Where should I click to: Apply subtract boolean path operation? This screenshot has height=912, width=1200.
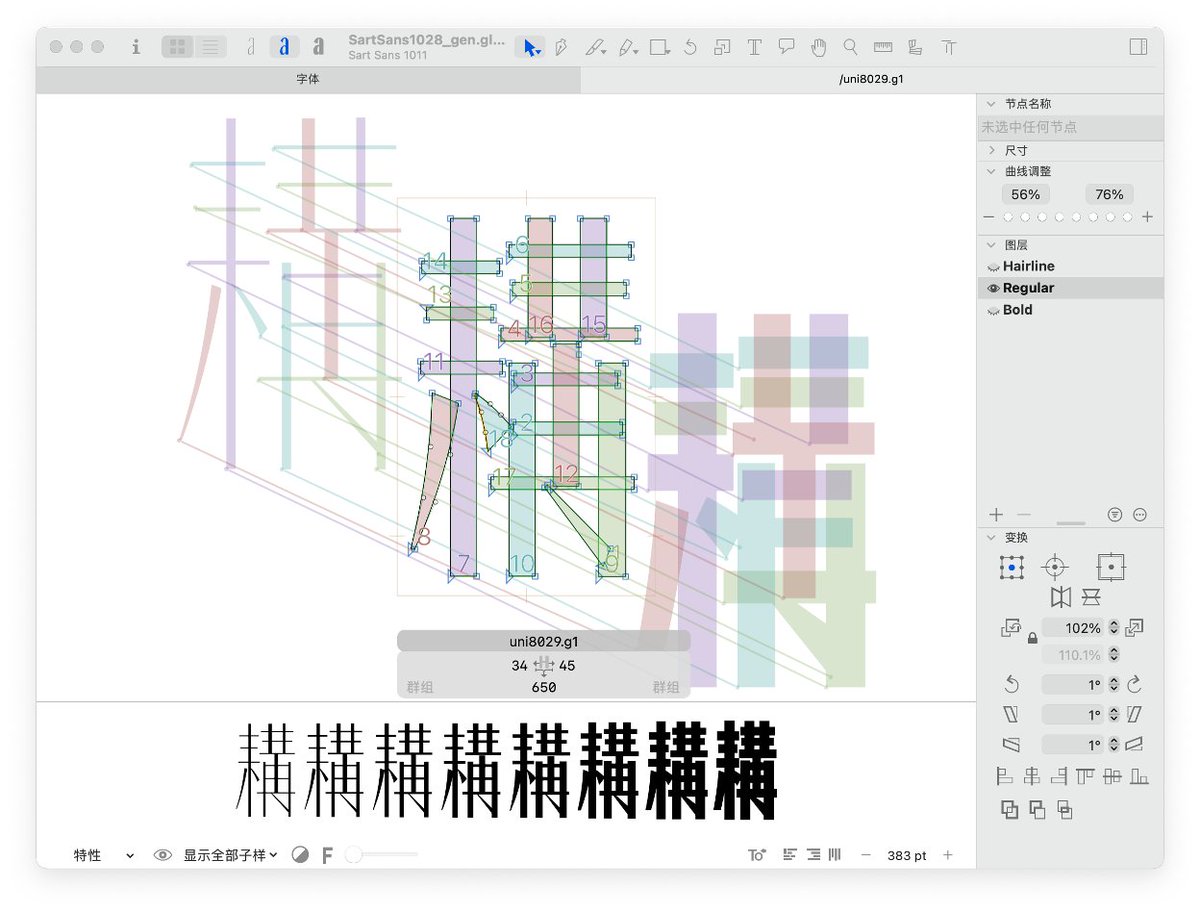tap(1037, 810)
